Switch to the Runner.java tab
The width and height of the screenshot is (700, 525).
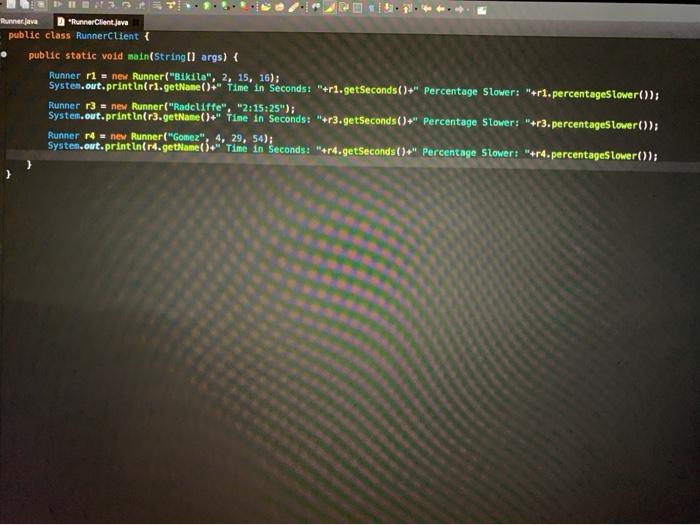(x=19, y=21)
